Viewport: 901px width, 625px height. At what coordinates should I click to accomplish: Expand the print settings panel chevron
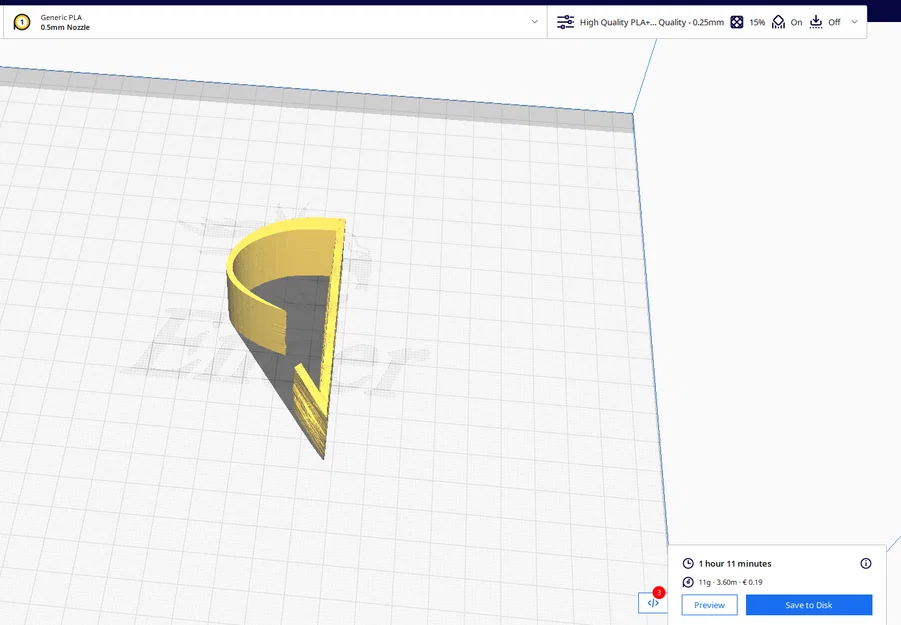tap(854, 22)
